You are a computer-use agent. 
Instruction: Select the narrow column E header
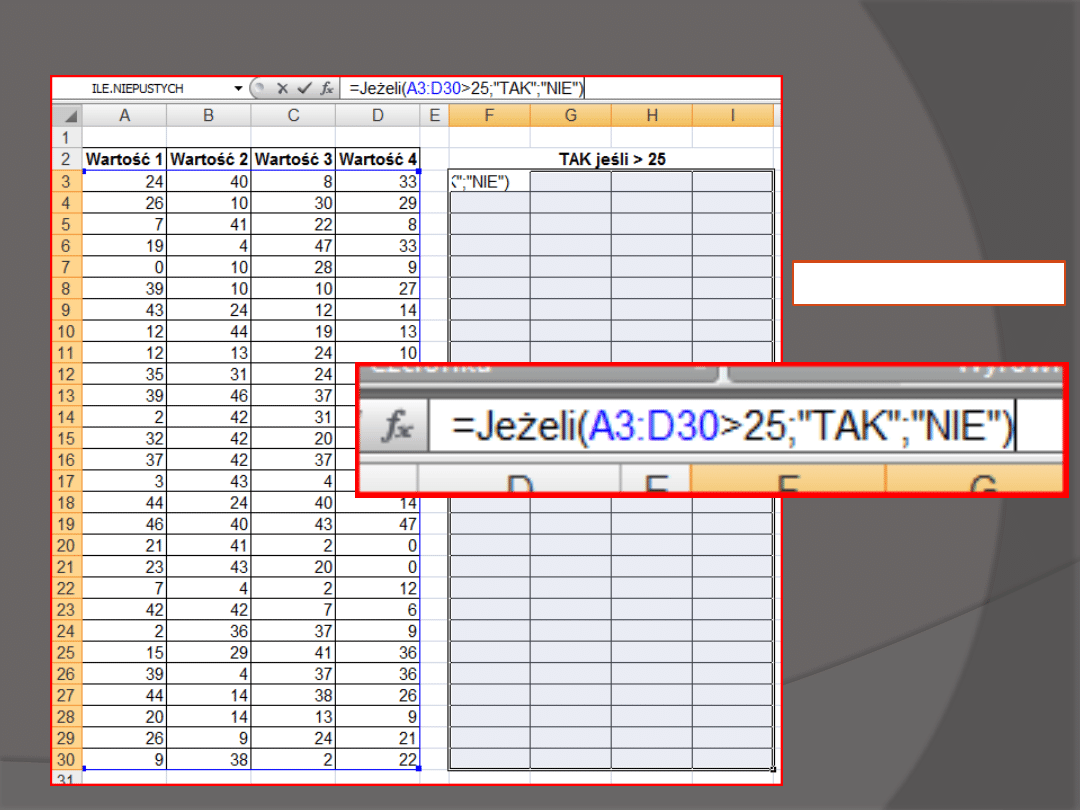coord(434,116)
